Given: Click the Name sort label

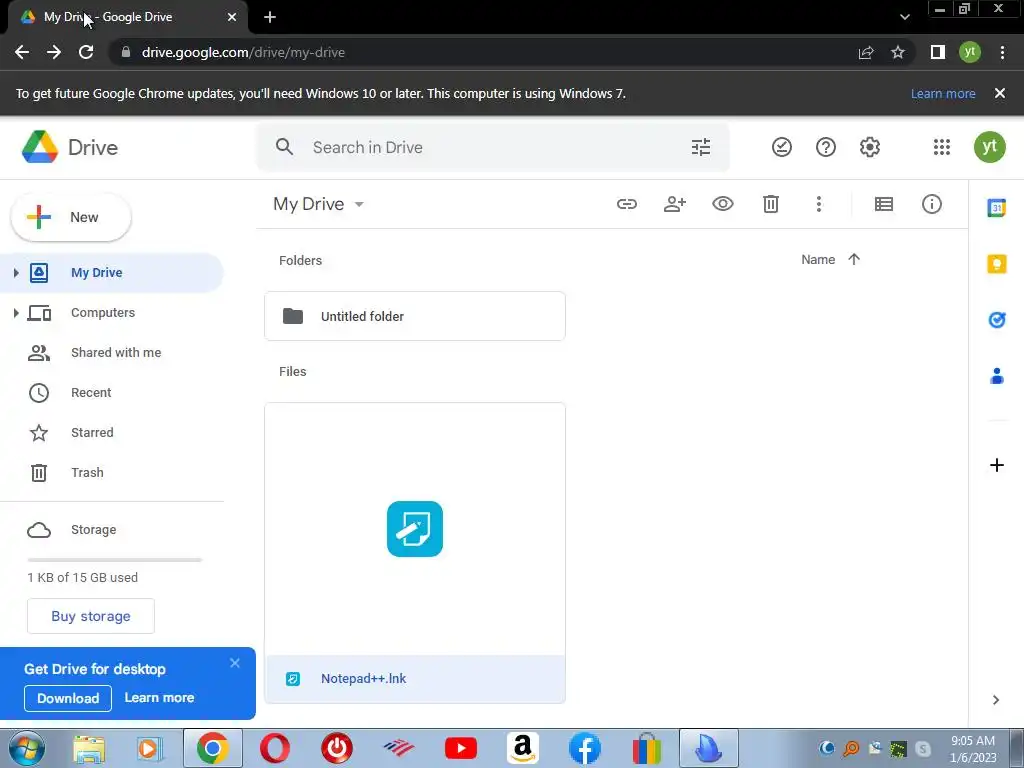Looking at the screenshot, I should 818,259.
